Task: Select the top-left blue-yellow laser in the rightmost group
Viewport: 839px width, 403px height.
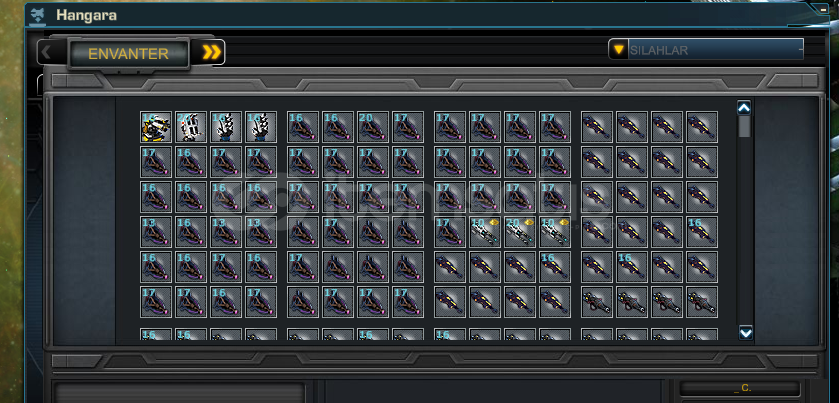Action: click(x=597, y=127)
